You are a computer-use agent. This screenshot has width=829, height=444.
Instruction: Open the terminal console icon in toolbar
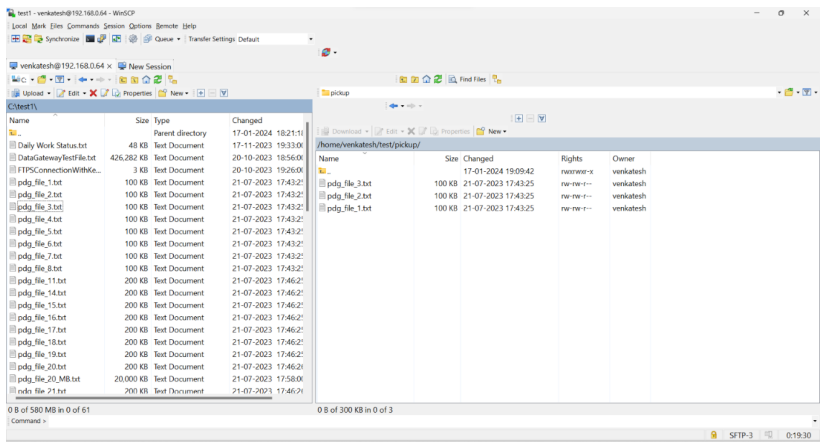coord(90,39)
